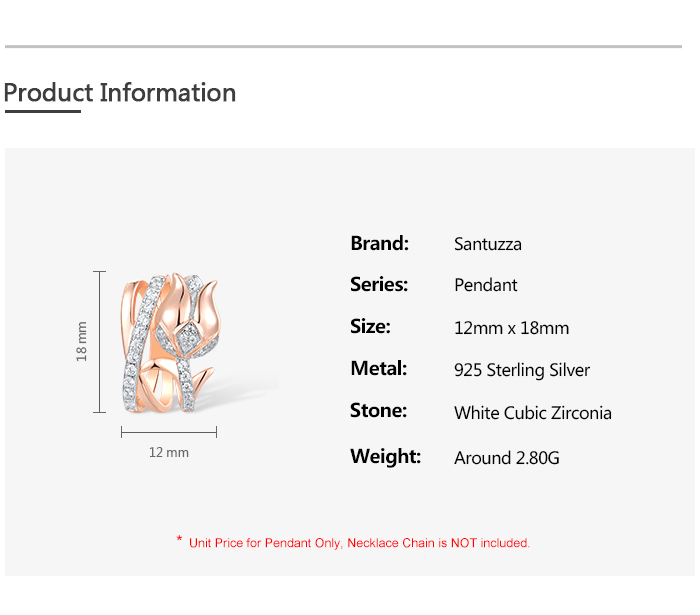
Task: Click the Weight: label
Action: pyautogui.click(x=385, y=457)
